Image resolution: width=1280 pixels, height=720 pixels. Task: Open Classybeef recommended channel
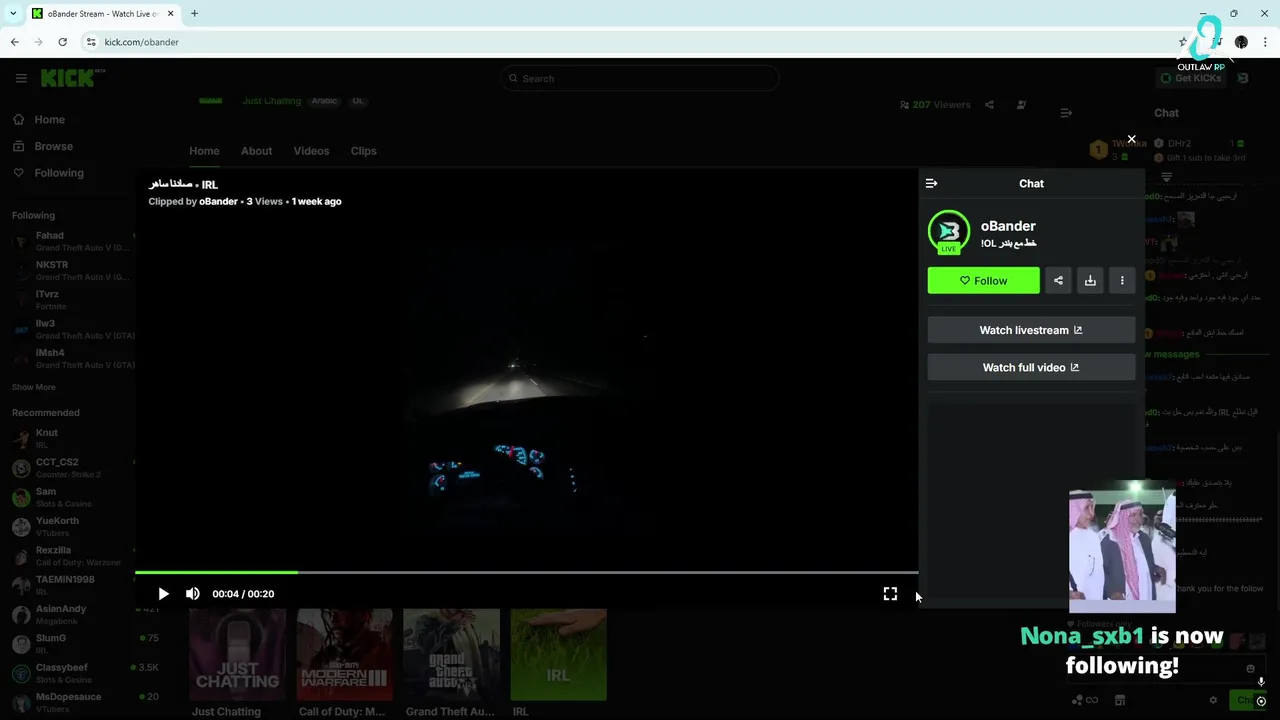[70, 672]
